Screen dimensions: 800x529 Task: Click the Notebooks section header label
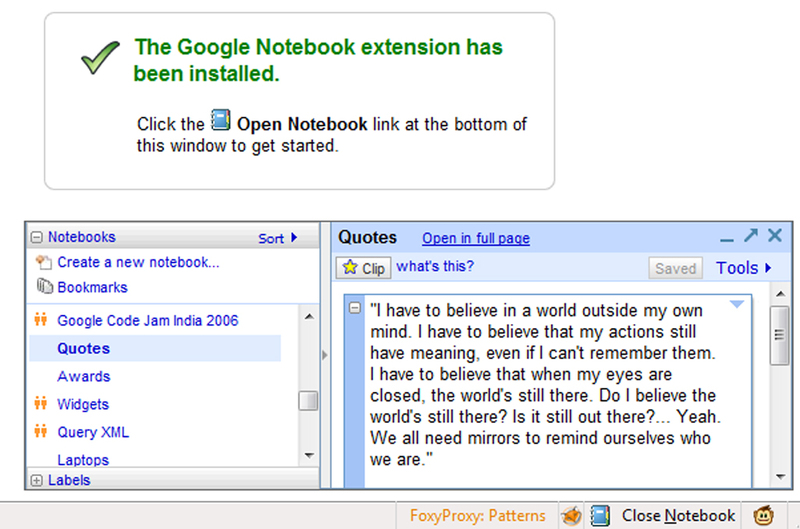click(82, 237)
